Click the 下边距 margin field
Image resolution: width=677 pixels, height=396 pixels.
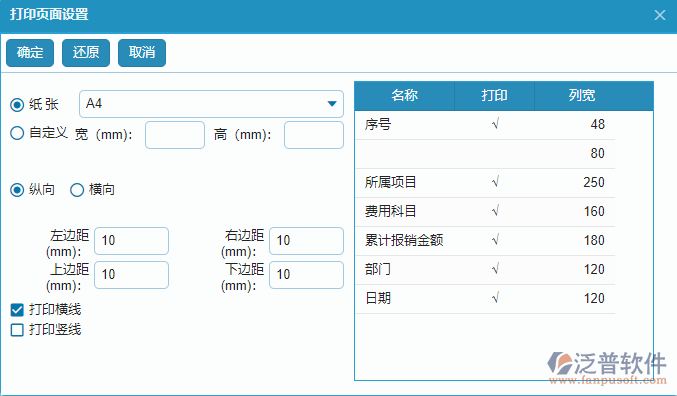307,275
